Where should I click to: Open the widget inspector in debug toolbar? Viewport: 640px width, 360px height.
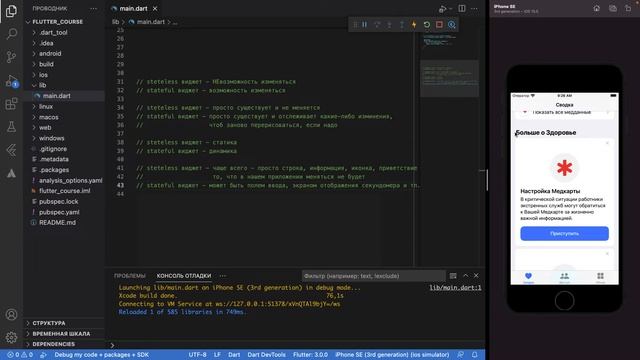pyautogui.click(x=452, y=24)
